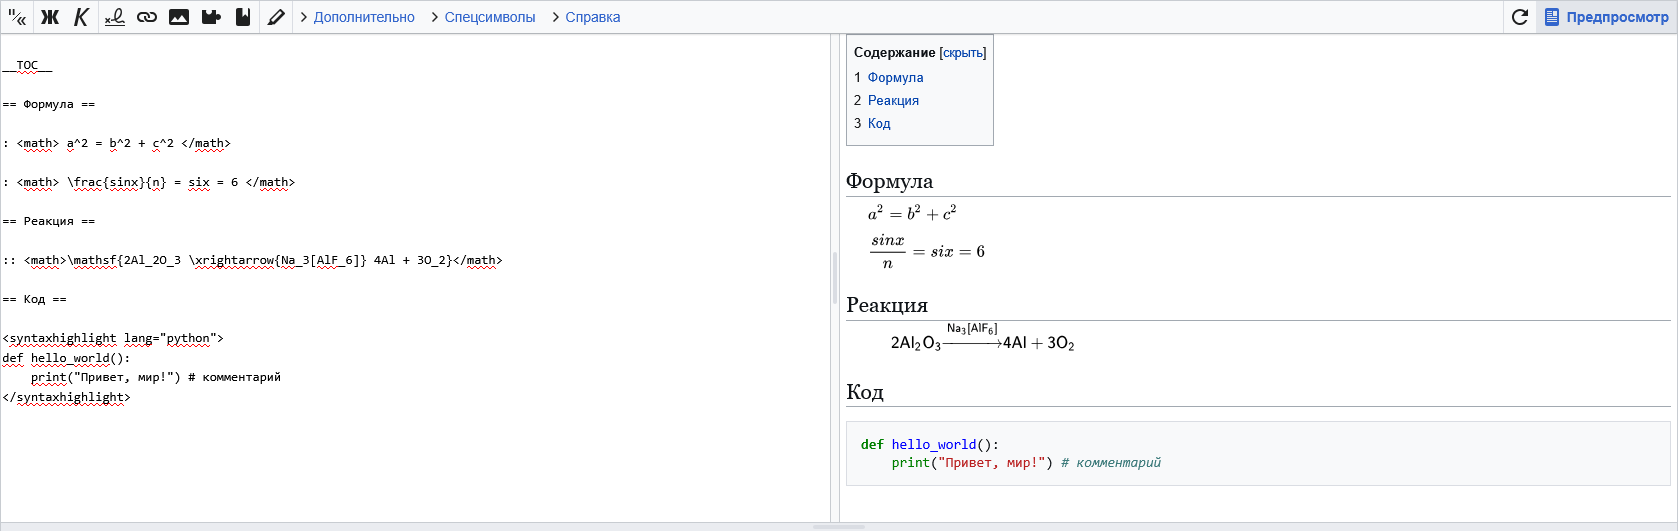Jump to Реакция section from contents
The width and height of the screenshot is (1678, 531).
coord(893,100)
